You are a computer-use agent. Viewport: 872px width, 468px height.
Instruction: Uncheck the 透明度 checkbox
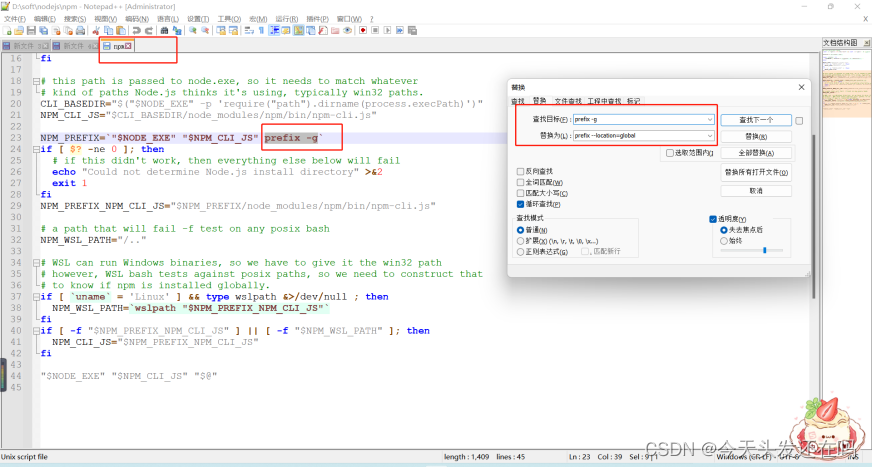pos(713,219)
